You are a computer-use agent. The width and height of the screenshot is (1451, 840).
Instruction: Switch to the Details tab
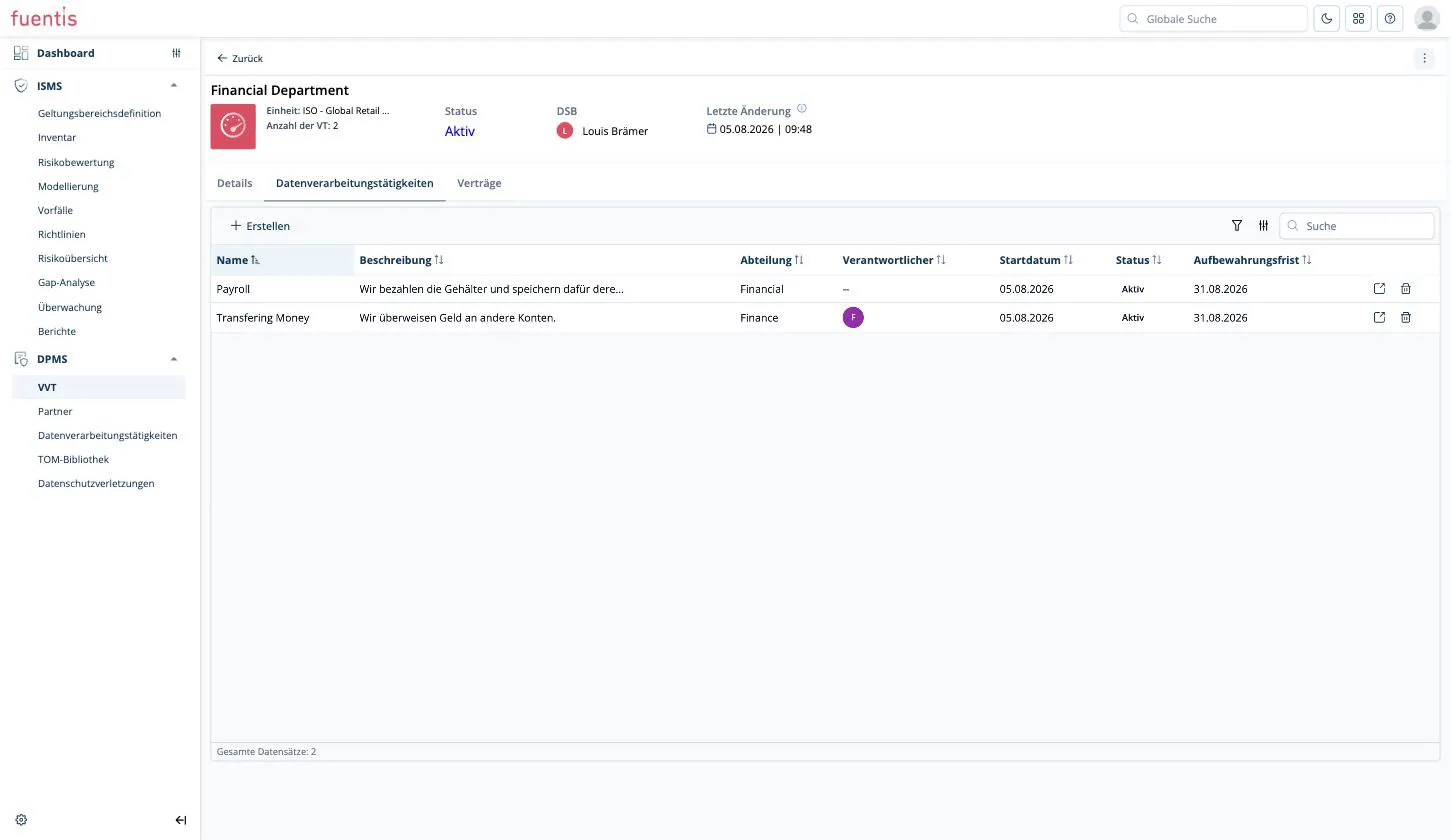tap(235, 184)
